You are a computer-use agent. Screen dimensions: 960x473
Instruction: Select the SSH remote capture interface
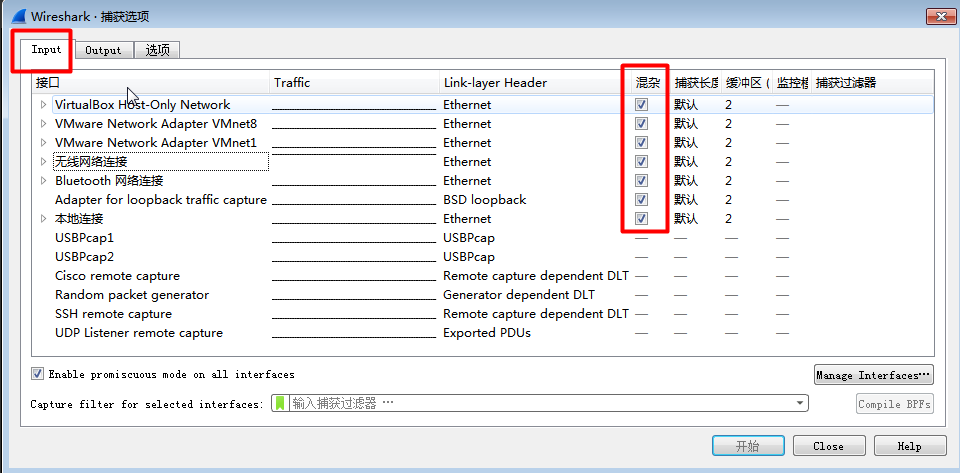(114, 313)
